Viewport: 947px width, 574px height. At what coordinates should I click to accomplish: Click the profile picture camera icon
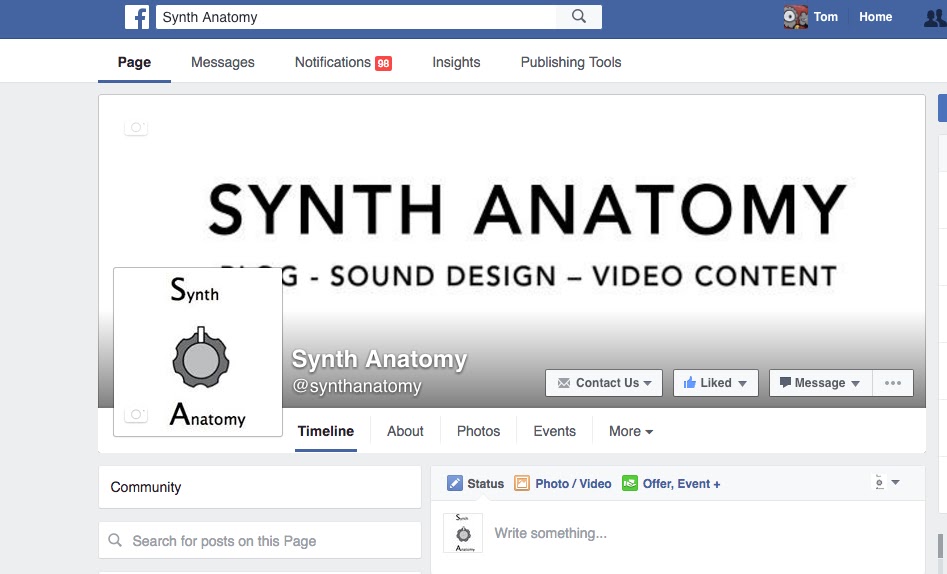point(136,414)
